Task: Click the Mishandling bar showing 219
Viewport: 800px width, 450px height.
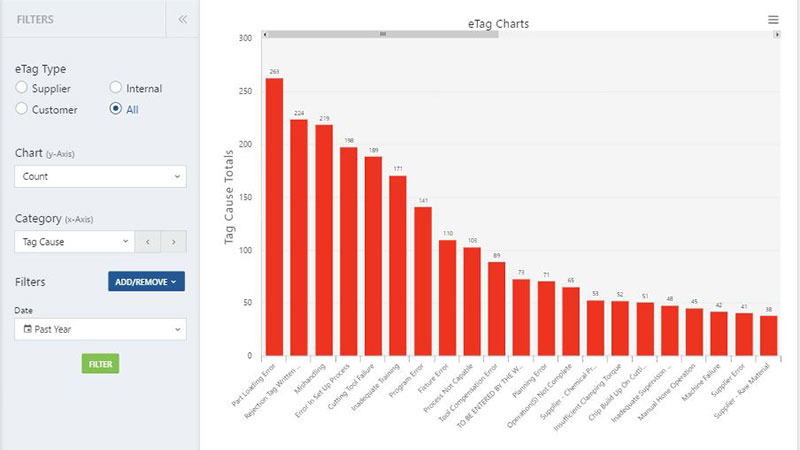Action: point(324,240)
